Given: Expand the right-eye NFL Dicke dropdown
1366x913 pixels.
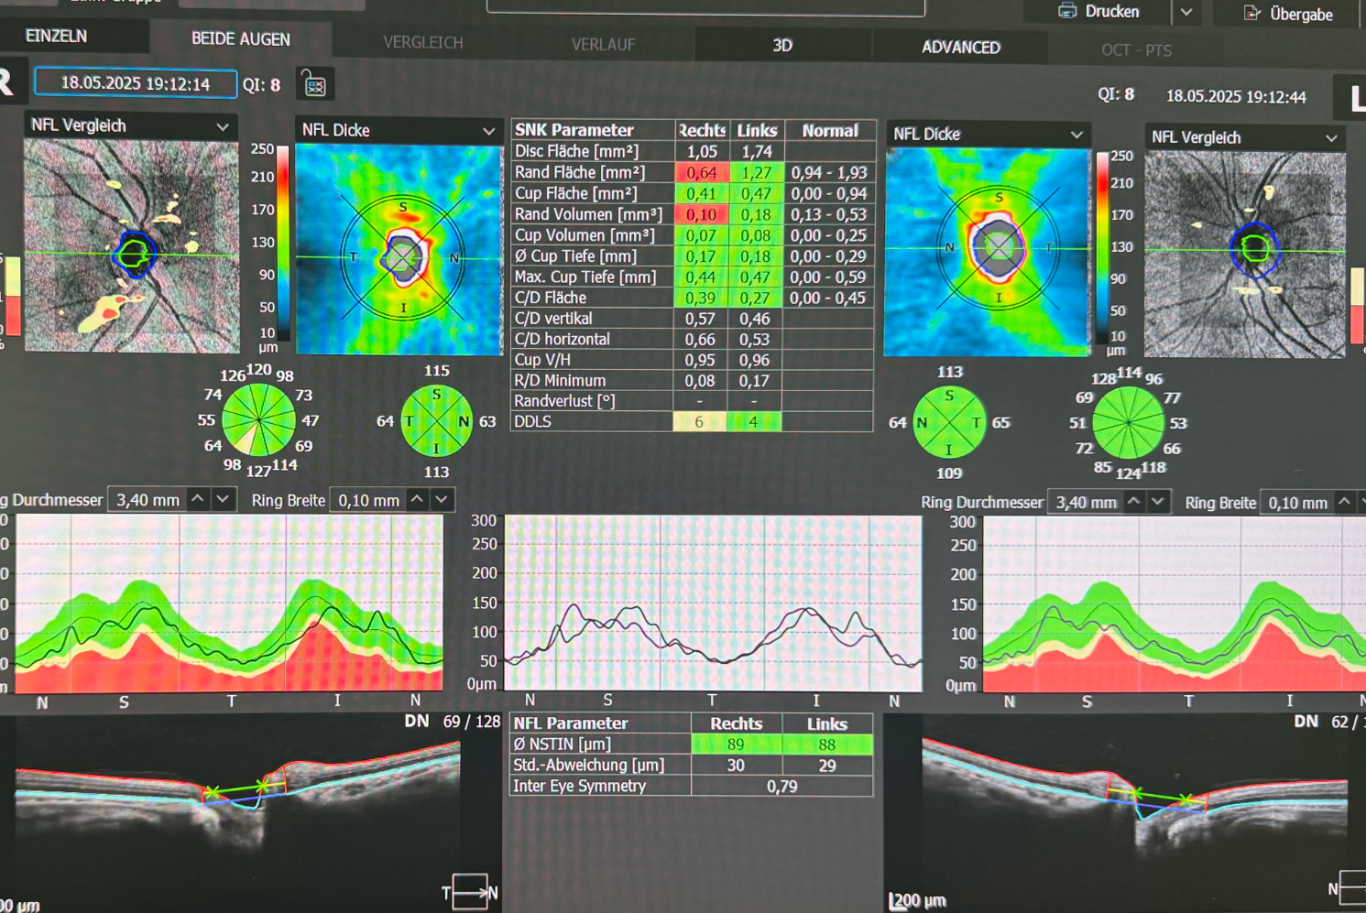Looking at the screenshot, I should (x=488, y=131).
